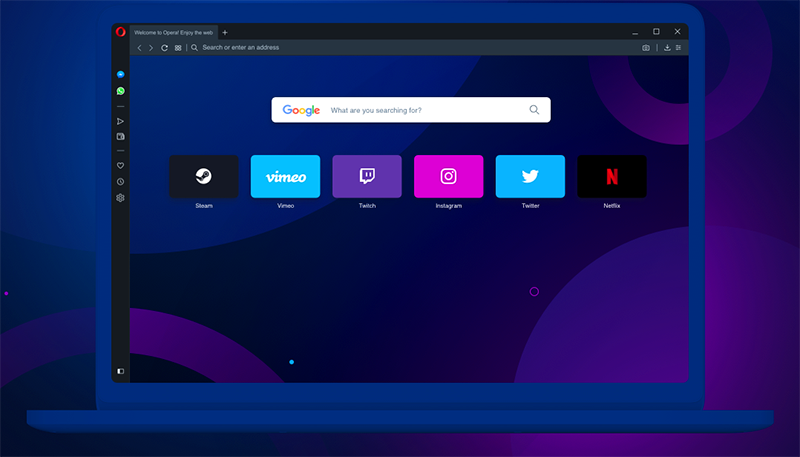Maximize the Opera window
Screen dimensions: 800x457
point(656,32)
